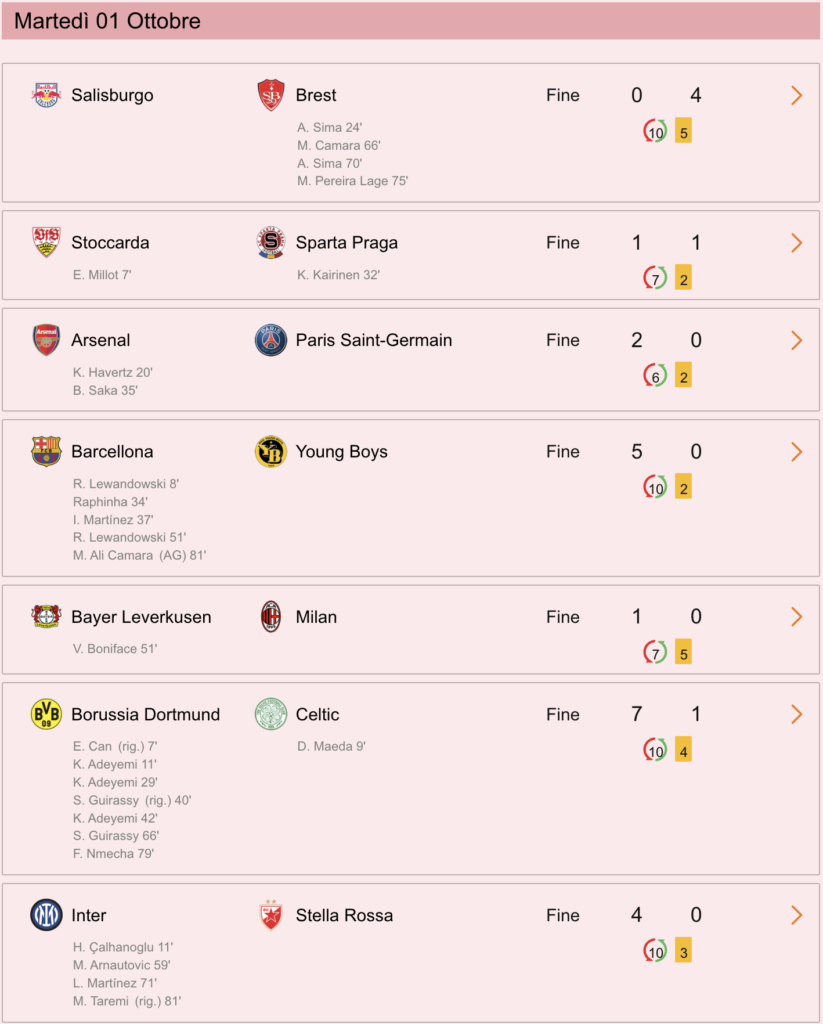823x1024 pixels.
Task: Click the Inter club crest
Action: [46, 915]
